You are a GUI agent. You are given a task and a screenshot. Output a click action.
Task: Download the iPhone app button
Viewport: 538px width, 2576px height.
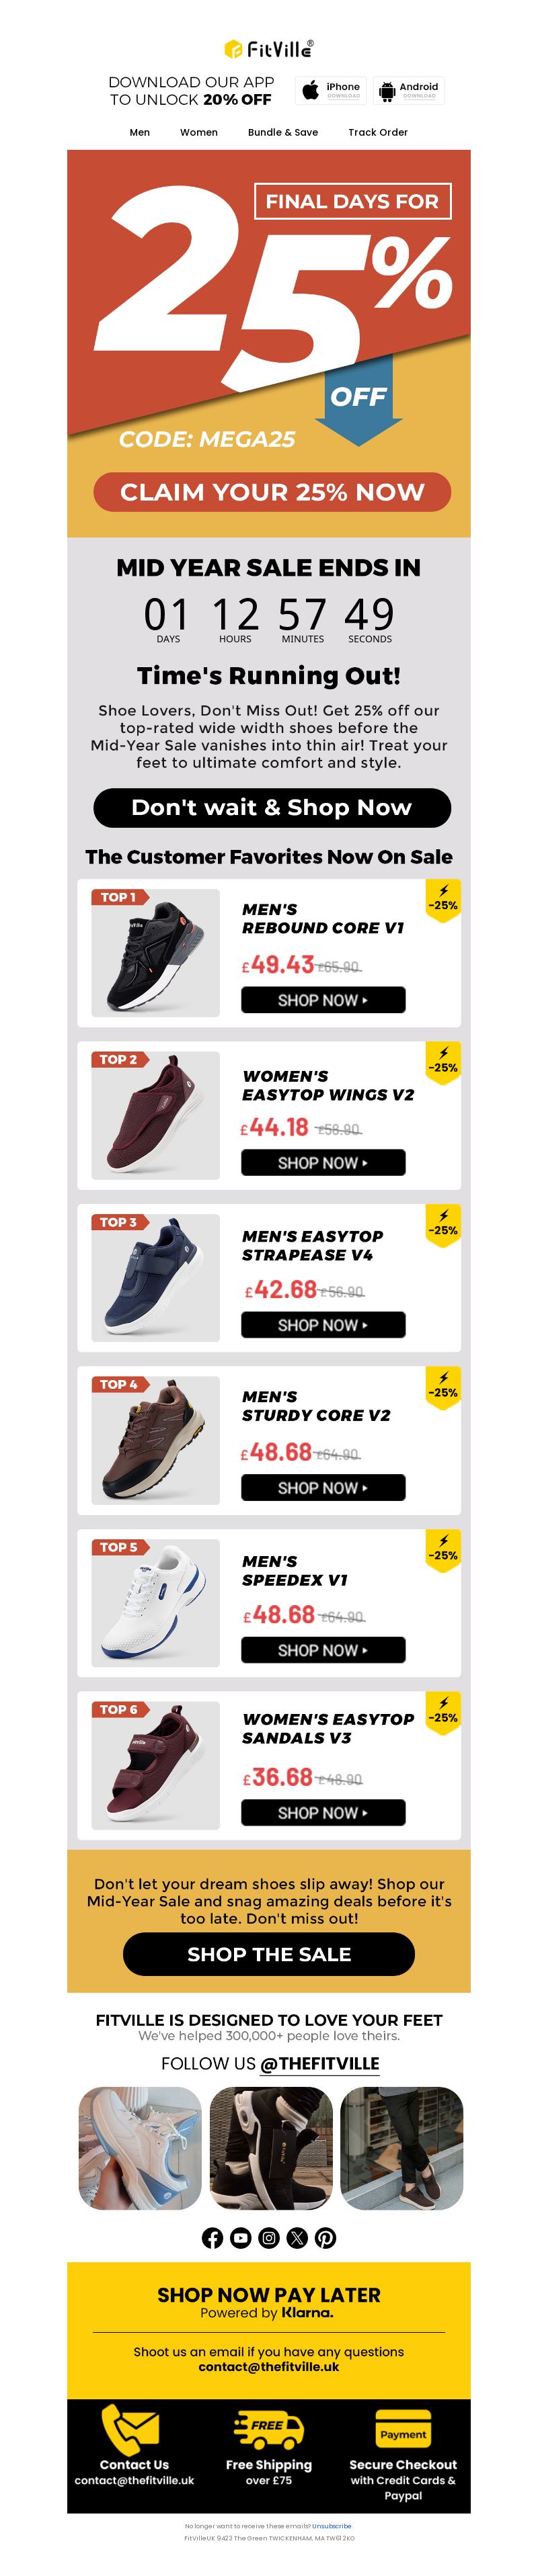click(331, 91)
